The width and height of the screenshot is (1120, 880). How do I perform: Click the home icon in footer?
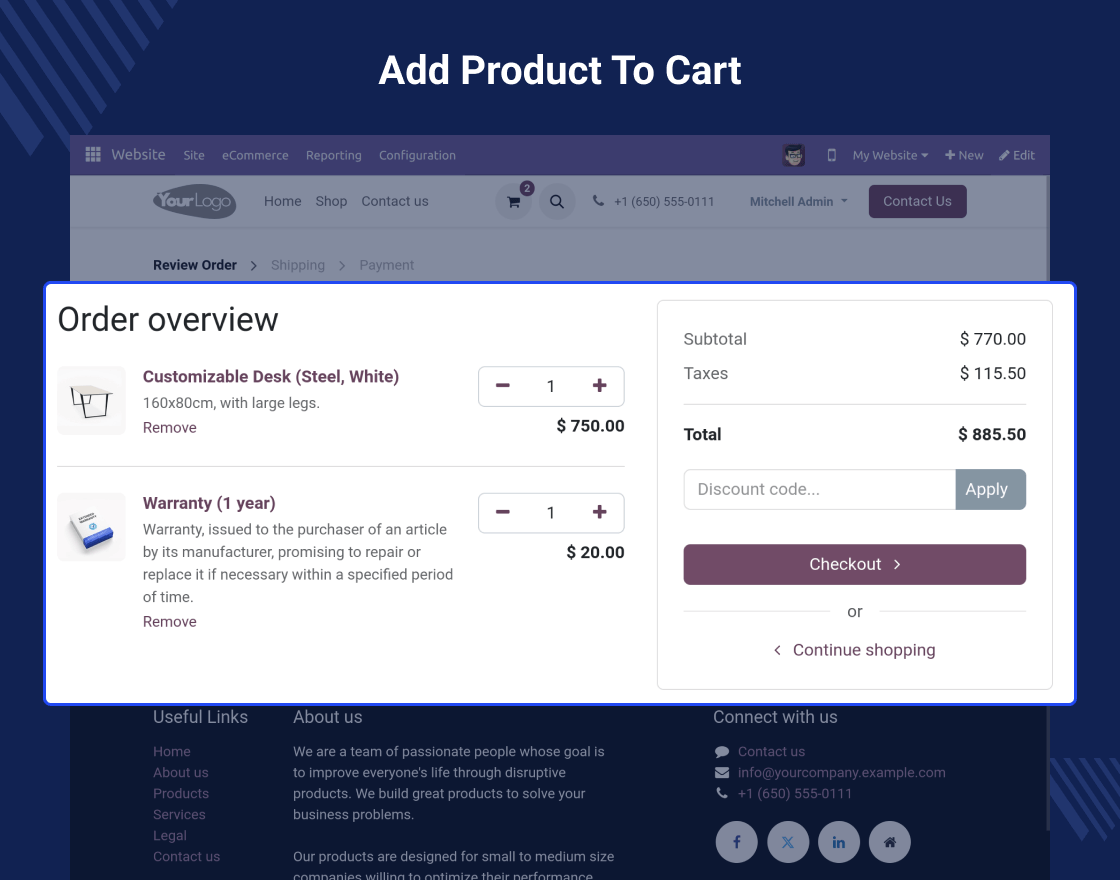[890, 842]
